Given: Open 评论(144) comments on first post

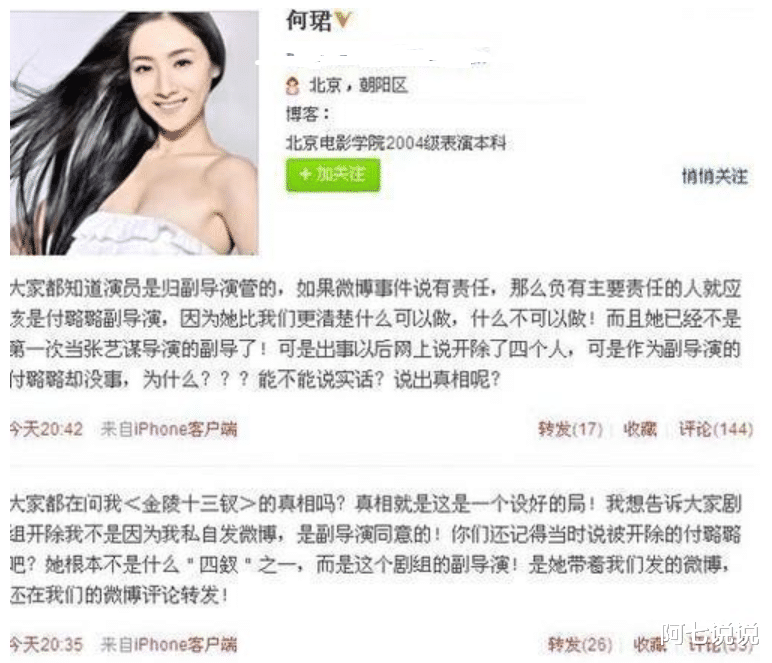Looking at the screenshot, I should [716, 429].
